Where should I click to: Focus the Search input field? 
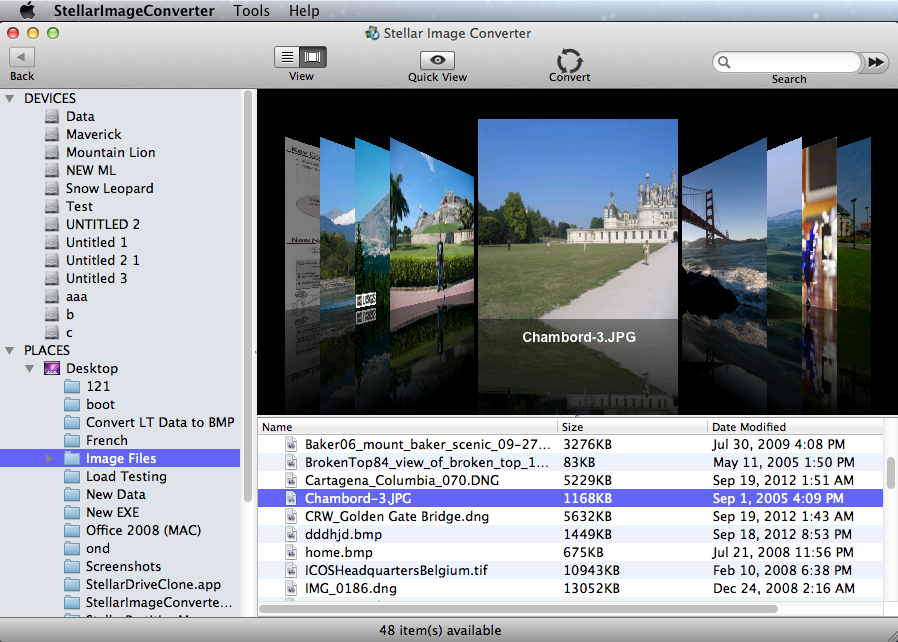click(787, 62)
